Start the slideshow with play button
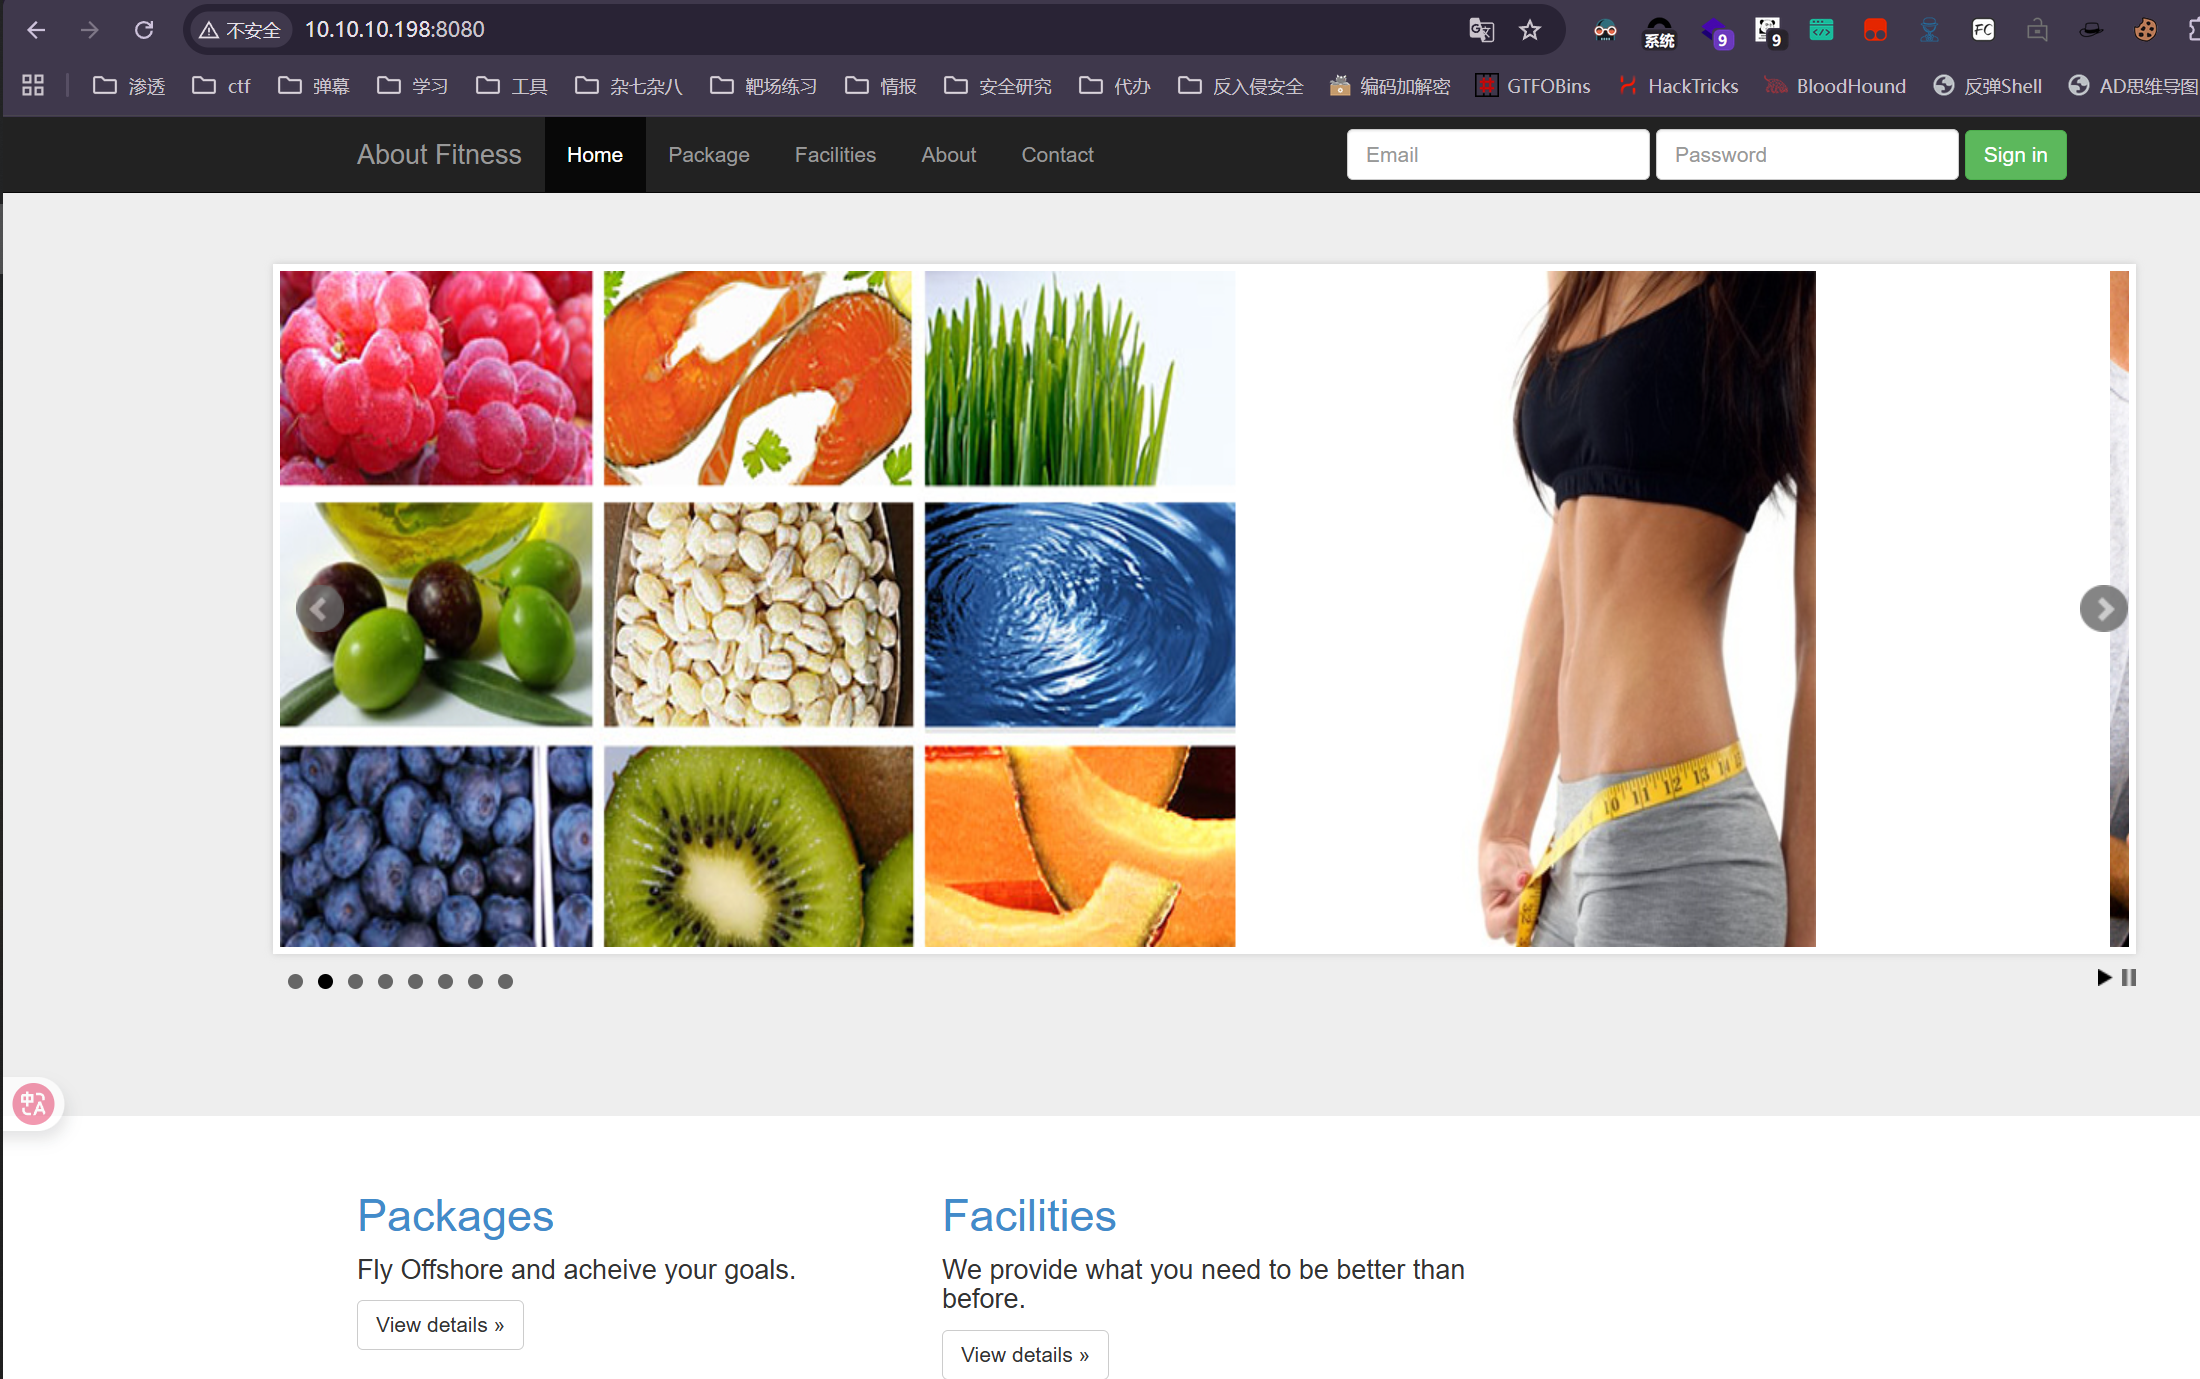 (x=2104, y=977)
